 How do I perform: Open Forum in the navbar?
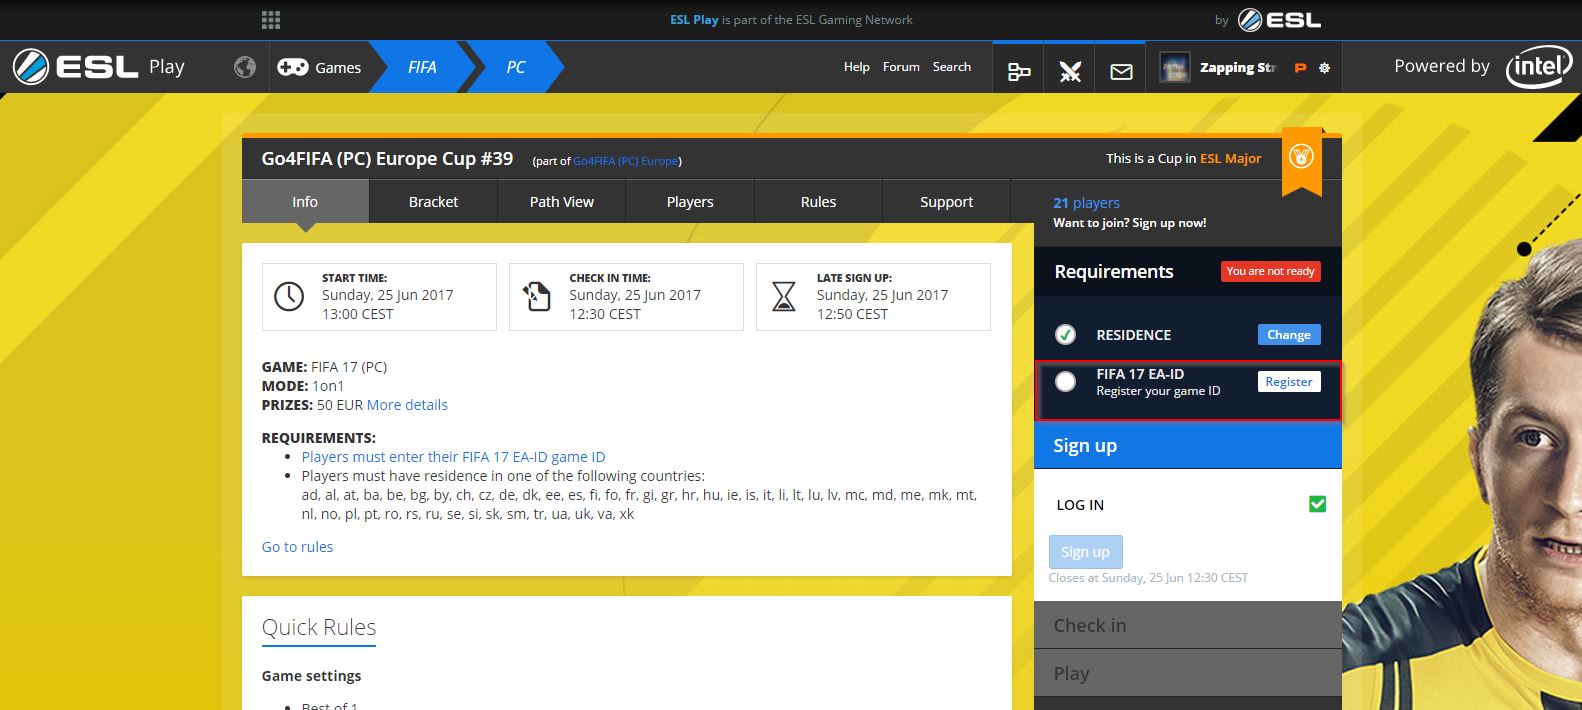point(901,67)
